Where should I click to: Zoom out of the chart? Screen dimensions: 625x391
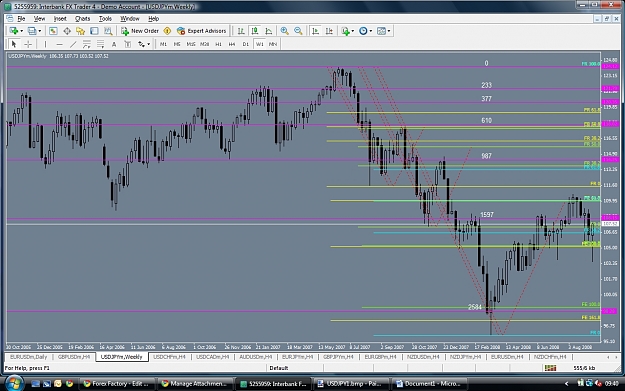point(298,31)
